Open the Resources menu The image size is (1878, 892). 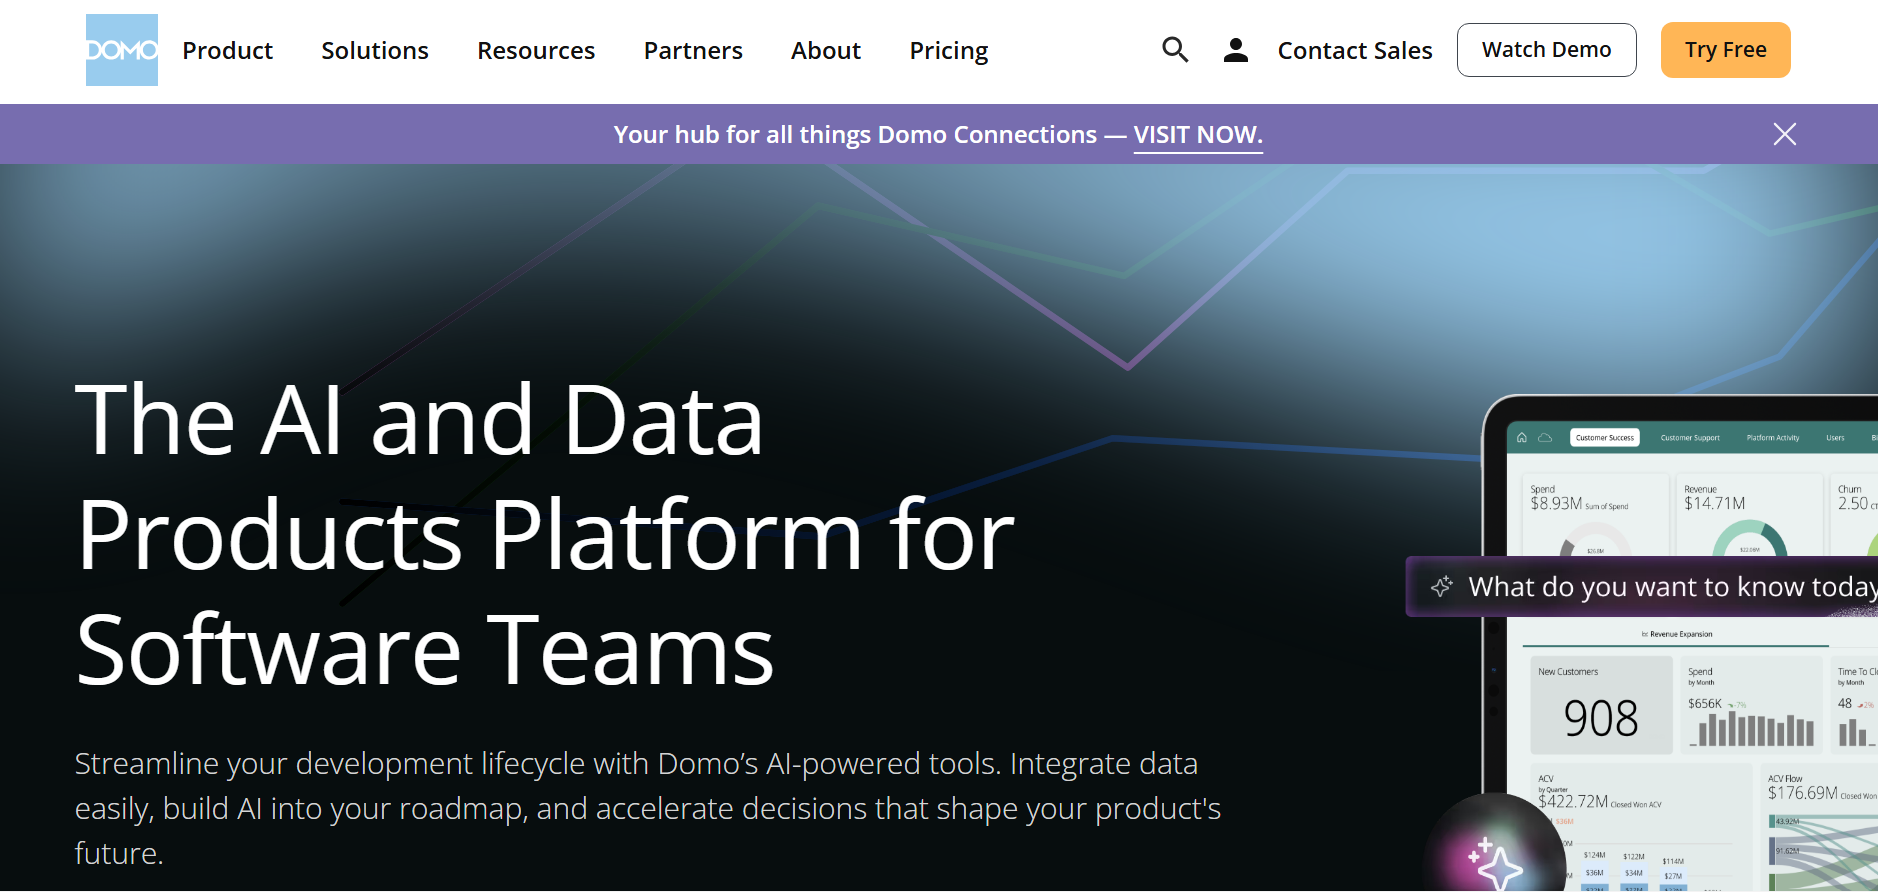536,50
